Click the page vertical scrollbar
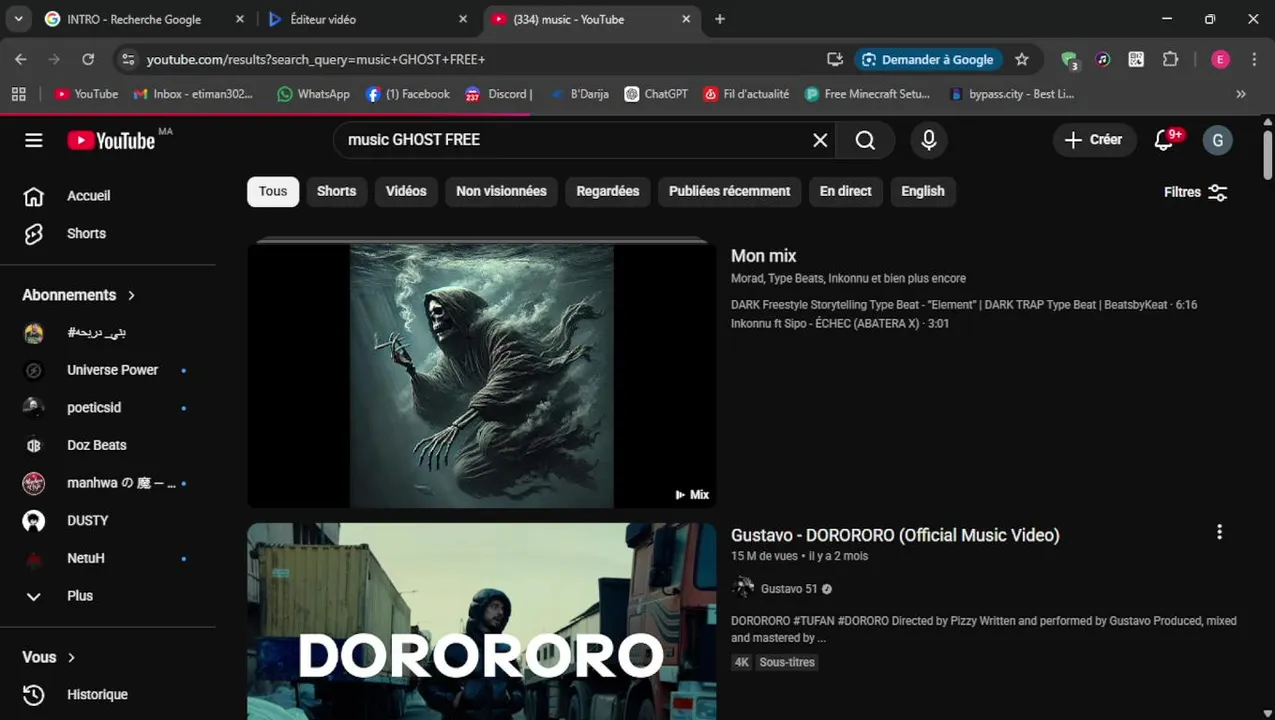 click(1268, 155)
